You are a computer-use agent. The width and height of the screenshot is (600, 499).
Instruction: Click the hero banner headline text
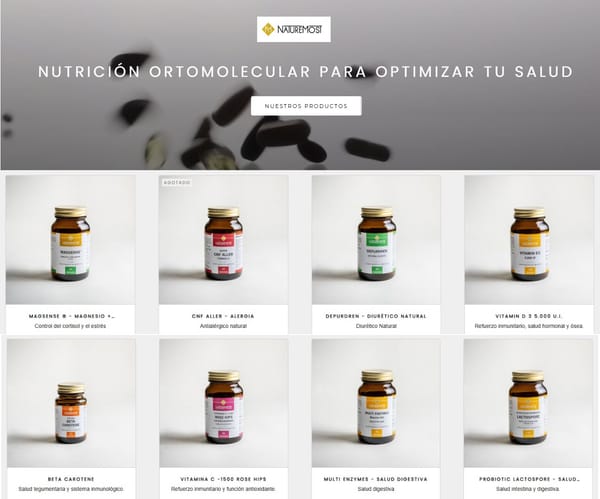[x=306, y=72]
